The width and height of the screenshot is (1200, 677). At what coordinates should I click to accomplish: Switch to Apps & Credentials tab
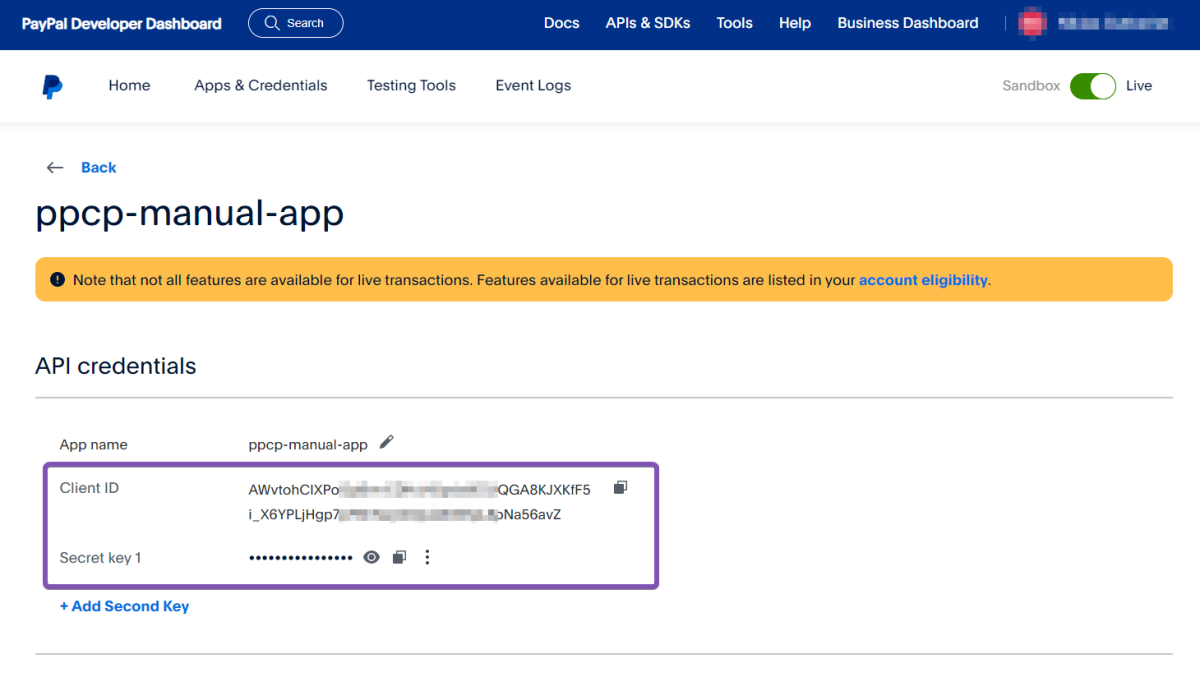pos(260,86)
